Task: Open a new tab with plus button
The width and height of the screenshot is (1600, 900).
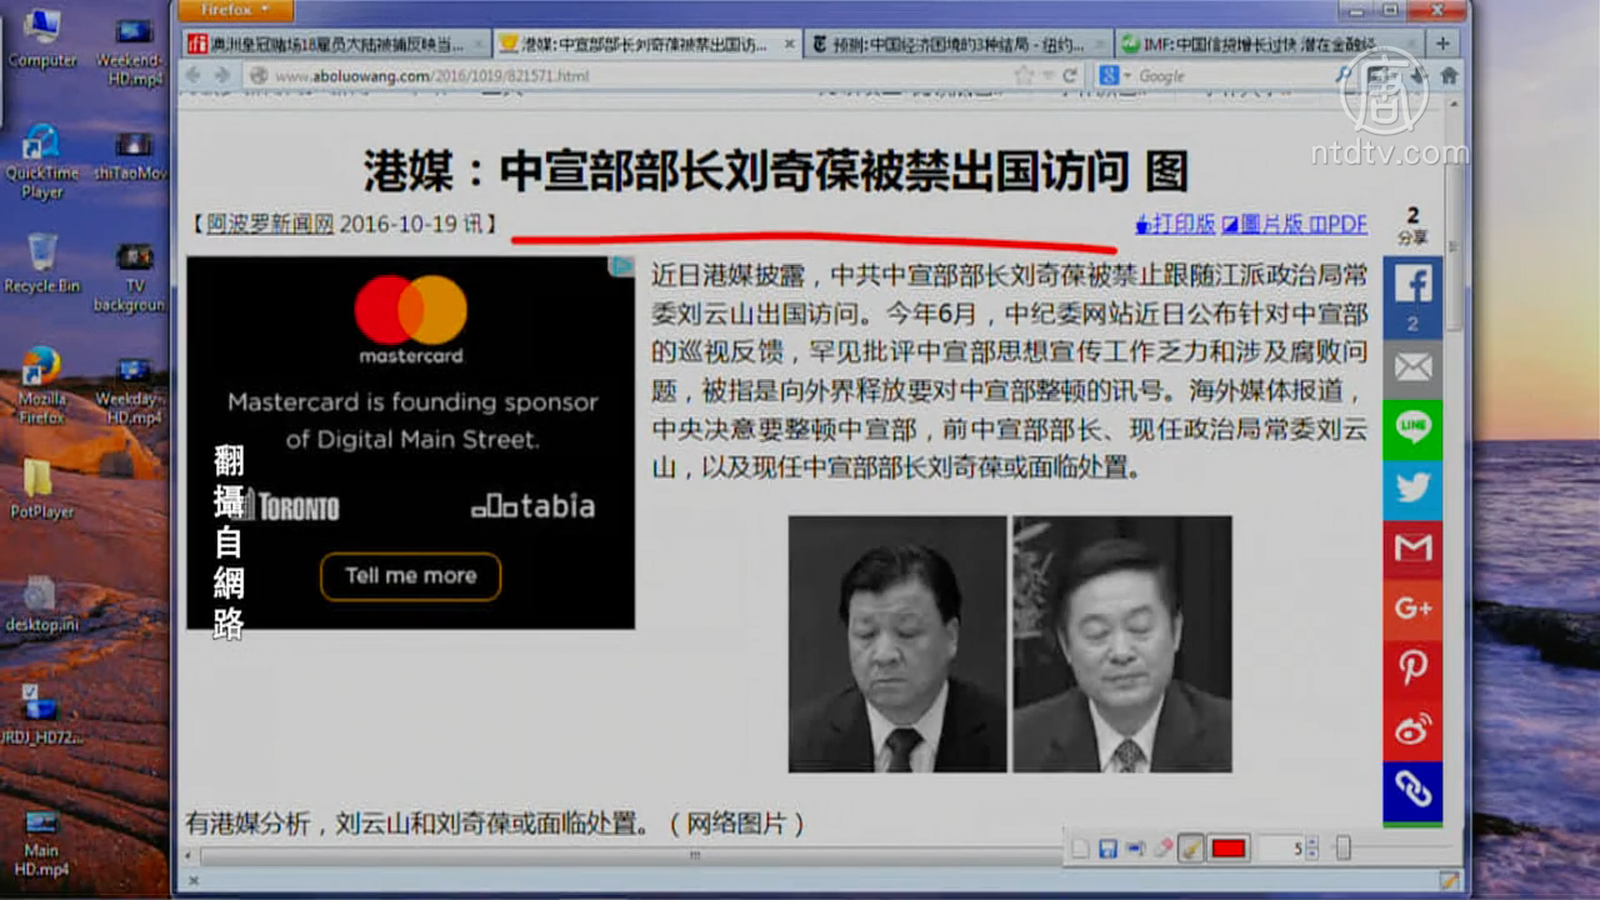Action: tap(1442, 44)
